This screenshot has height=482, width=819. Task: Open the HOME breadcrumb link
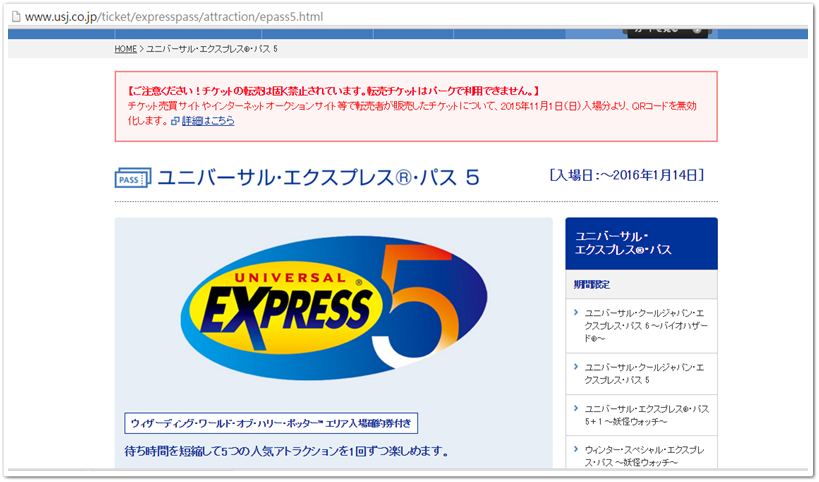(125, 49)
